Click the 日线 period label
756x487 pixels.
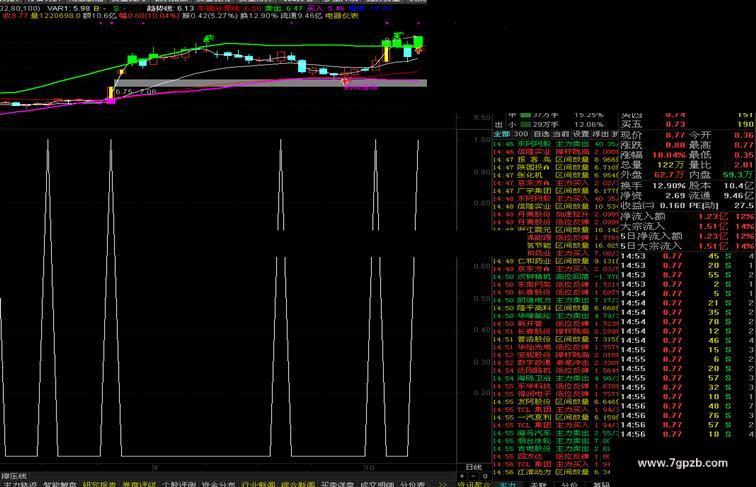point(474,467)
